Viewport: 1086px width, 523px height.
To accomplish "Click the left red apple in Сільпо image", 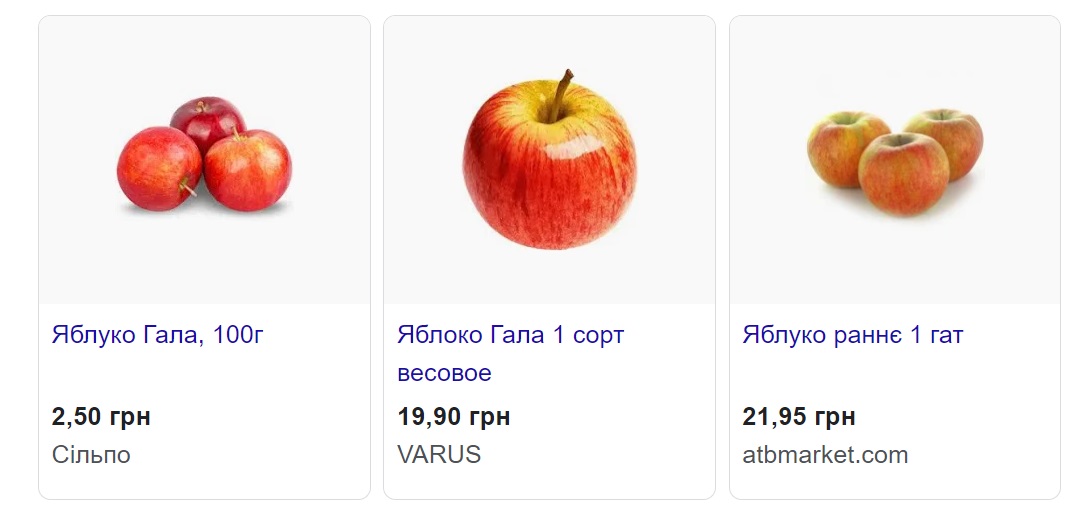I will (158, 168).
